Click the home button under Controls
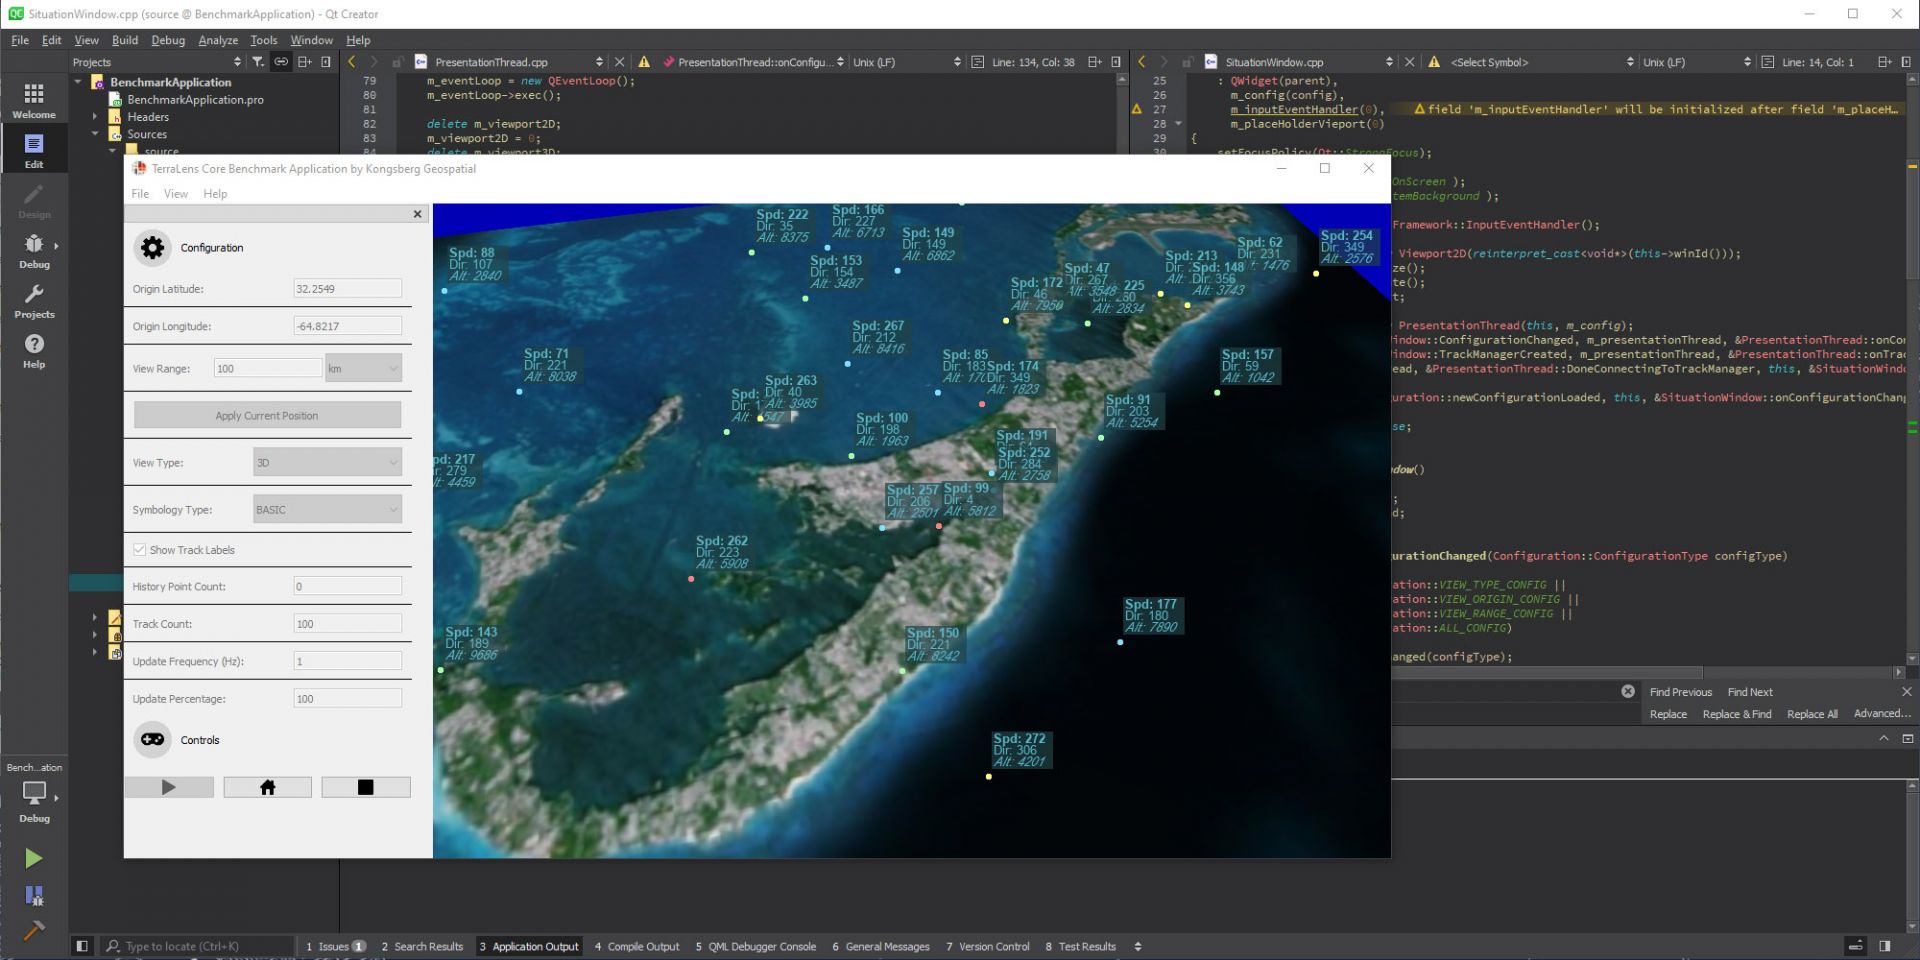 click(x=267, y=788)
